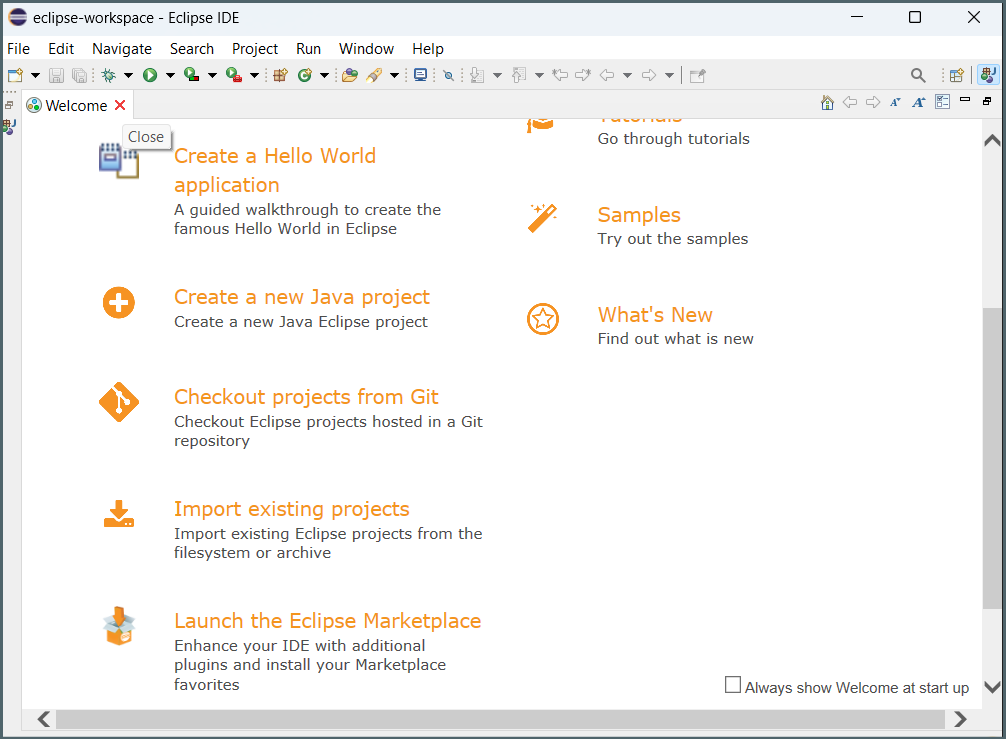The width and height of the screenshot is (1006, 739).
Task: Open the Window menu
Action: 366,49
